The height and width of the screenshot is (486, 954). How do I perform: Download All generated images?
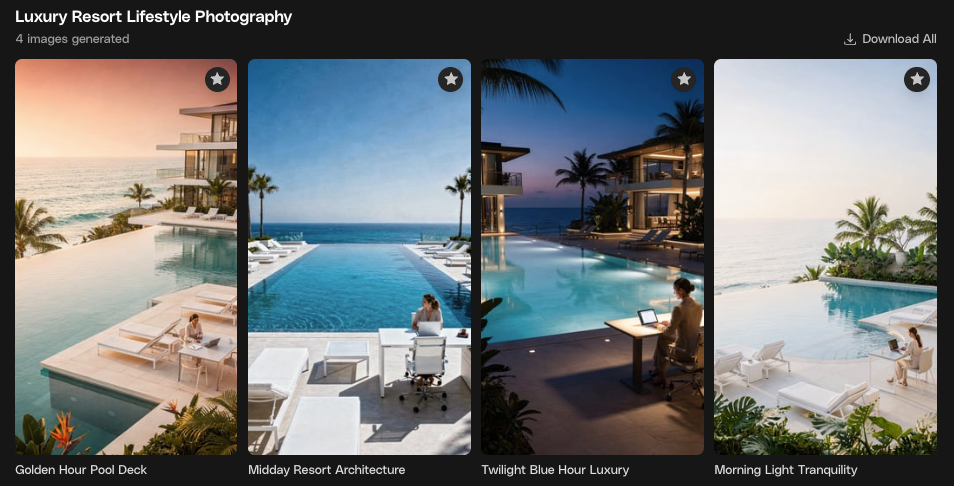click(x=890, y=39)
